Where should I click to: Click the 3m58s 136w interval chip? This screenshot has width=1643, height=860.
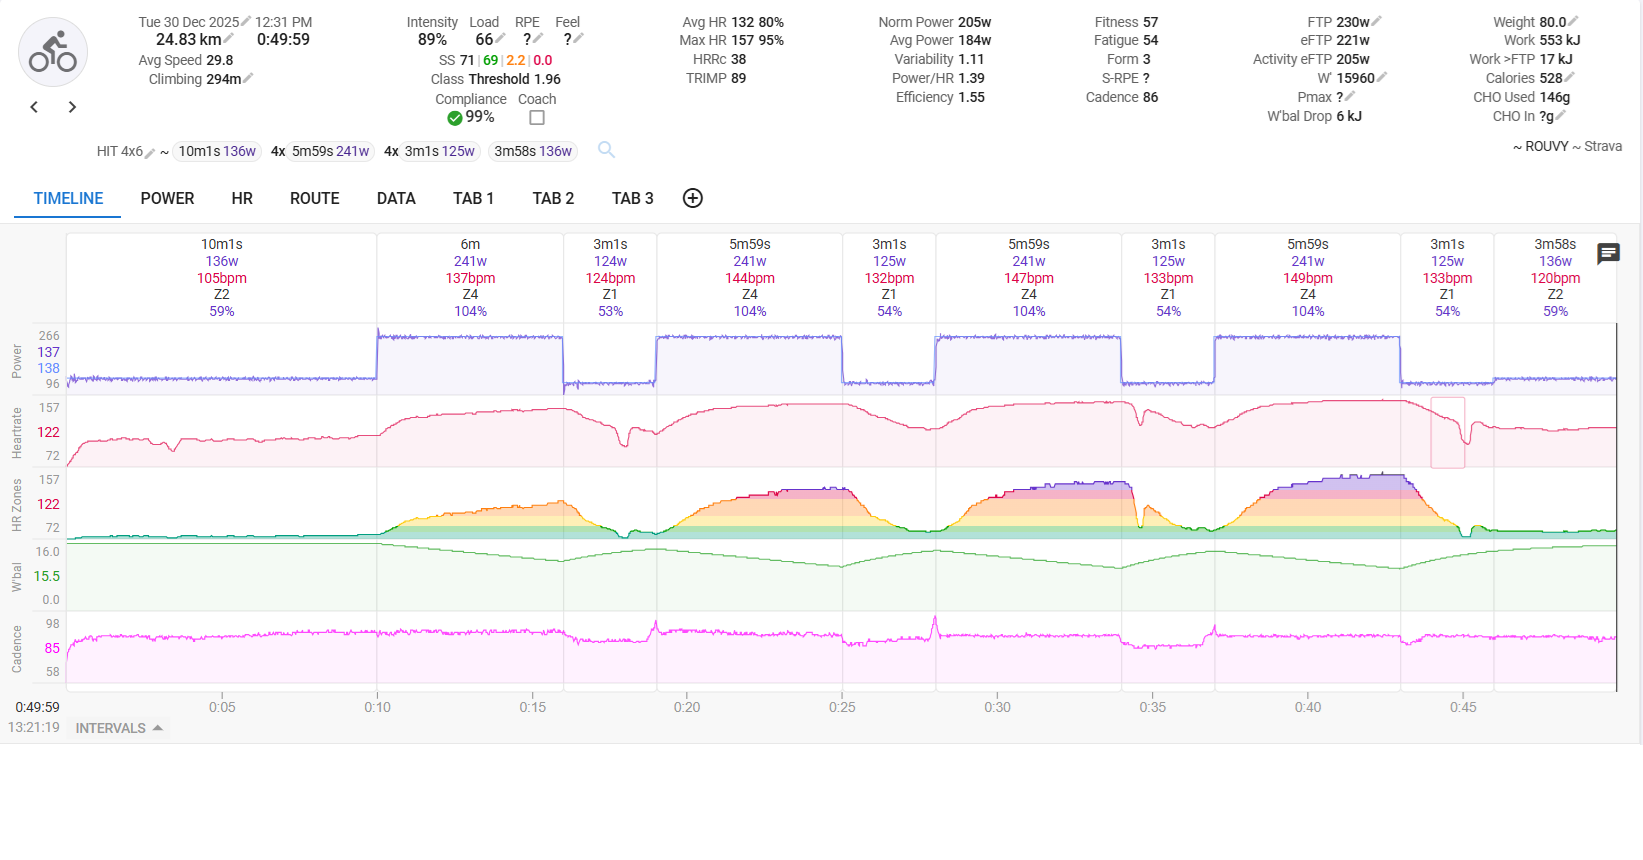coord(533,151)
